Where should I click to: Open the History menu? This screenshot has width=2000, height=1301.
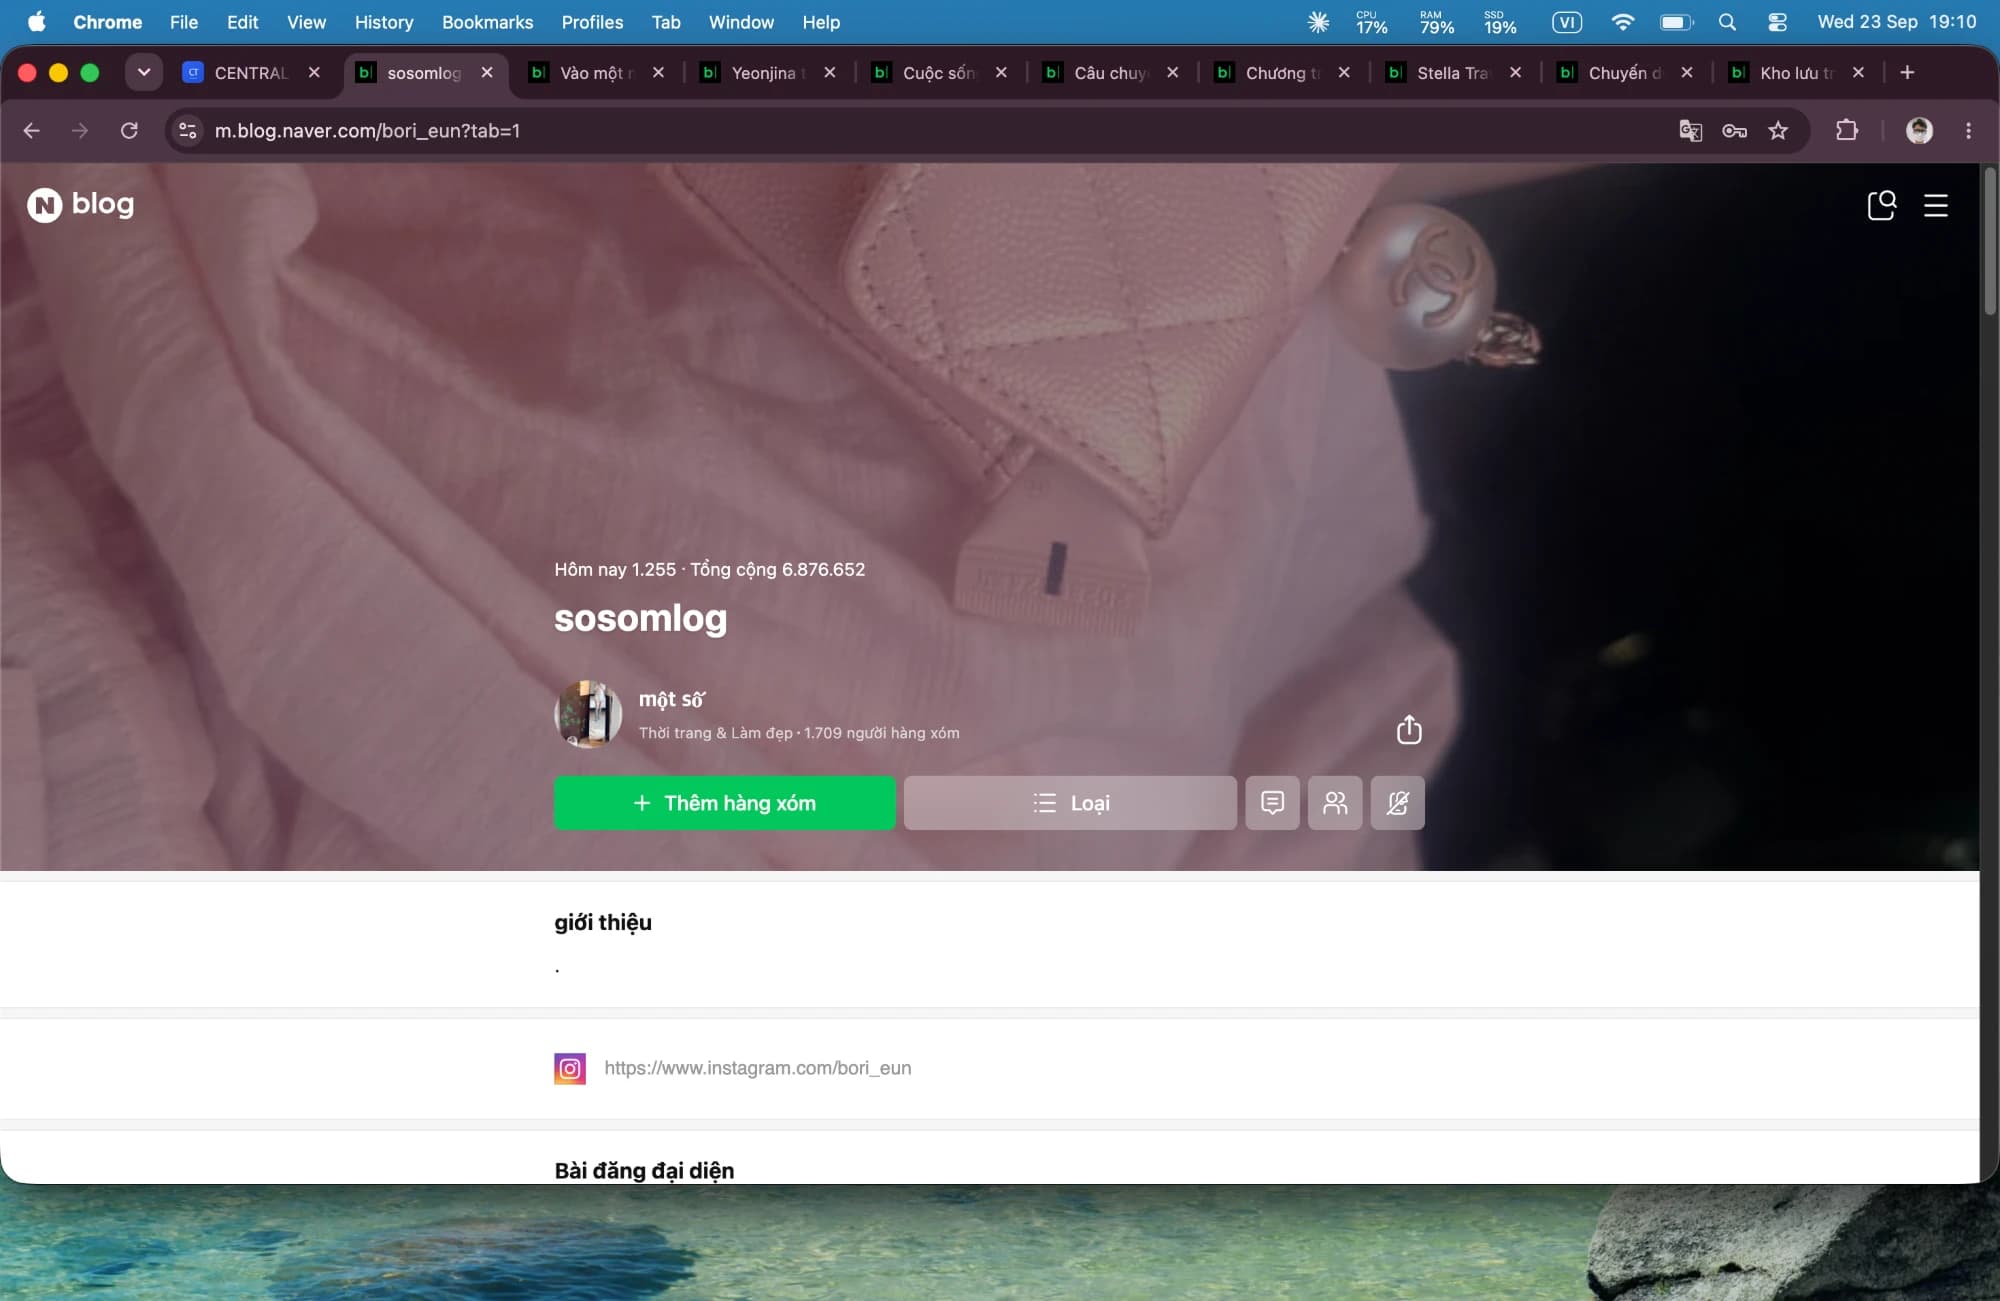pos(384,22)
